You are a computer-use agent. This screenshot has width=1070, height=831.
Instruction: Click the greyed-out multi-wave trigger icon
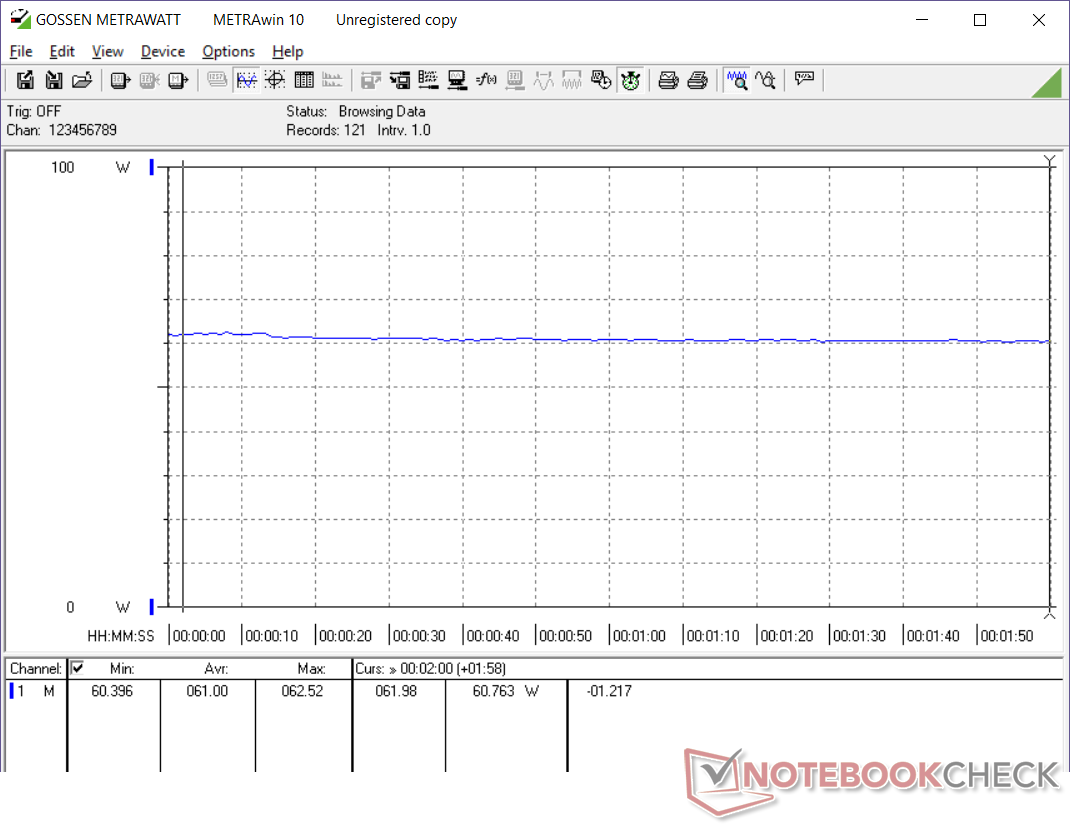click(x=572, y=81)
